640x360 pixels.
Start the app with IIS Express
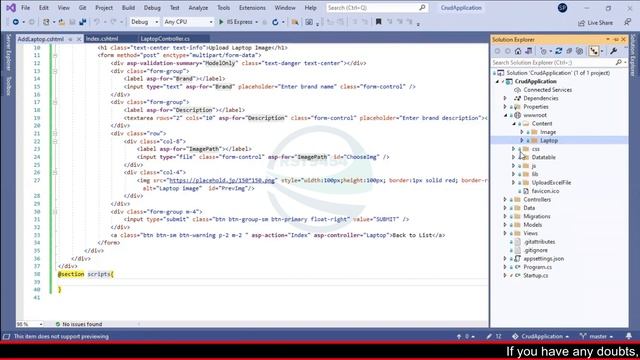click(236, 22)
